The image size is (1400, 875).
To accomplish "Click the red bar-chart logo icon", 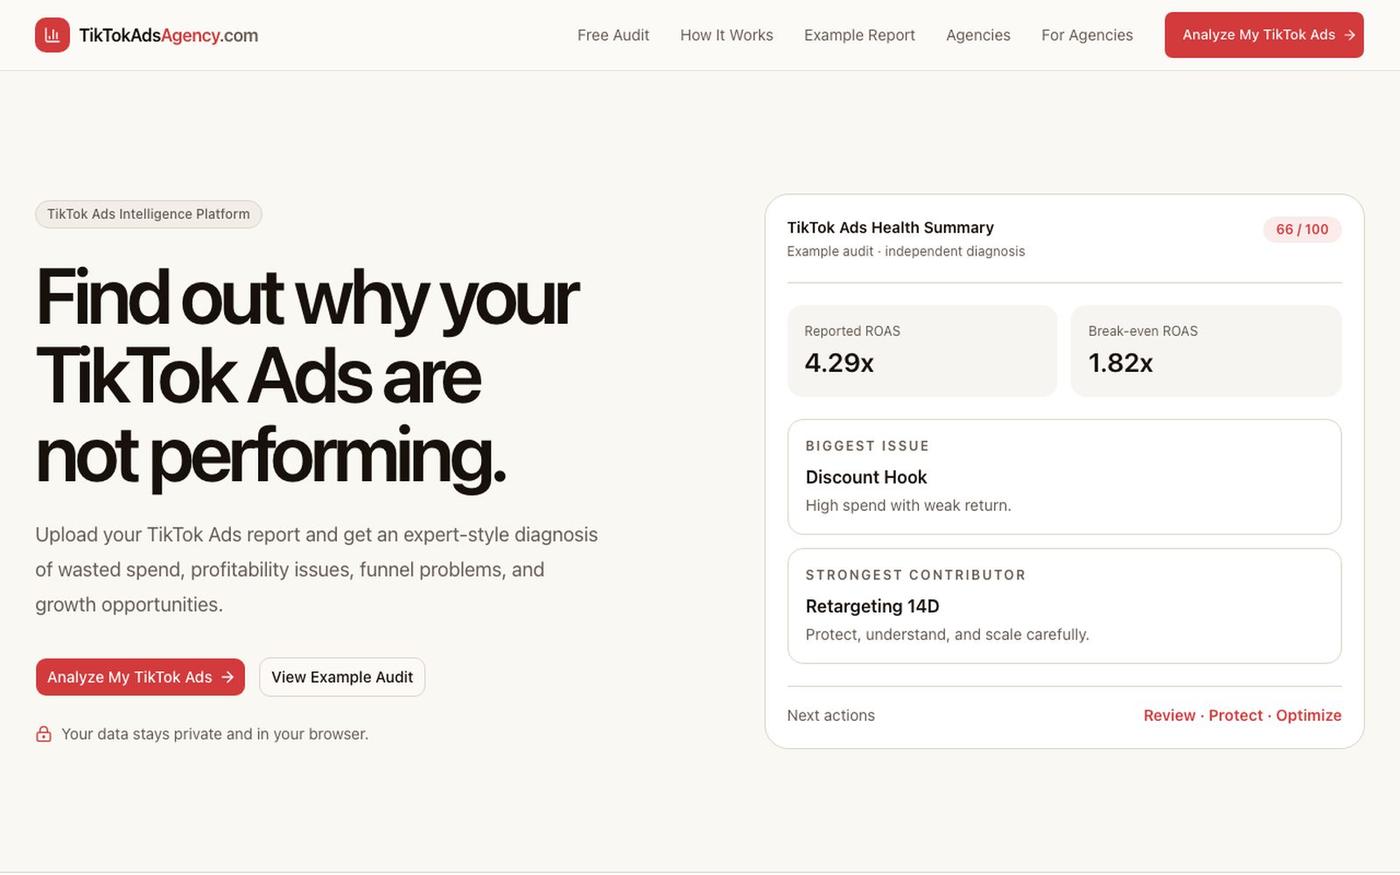I will pyautogui.click(x=52, y=35).
